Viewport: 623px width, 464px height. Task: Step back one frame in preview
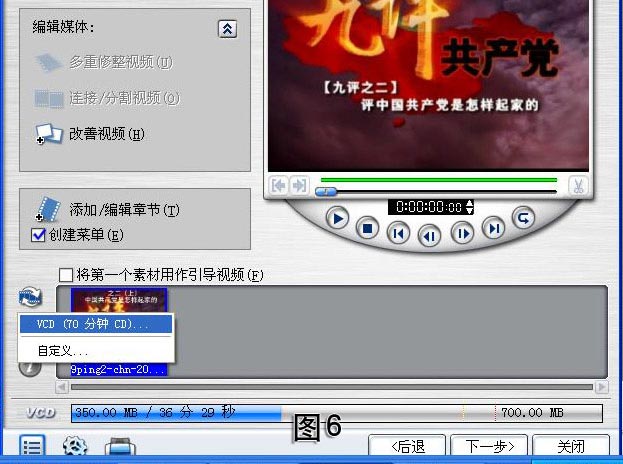pyautogui.click(x=430, y=236)
